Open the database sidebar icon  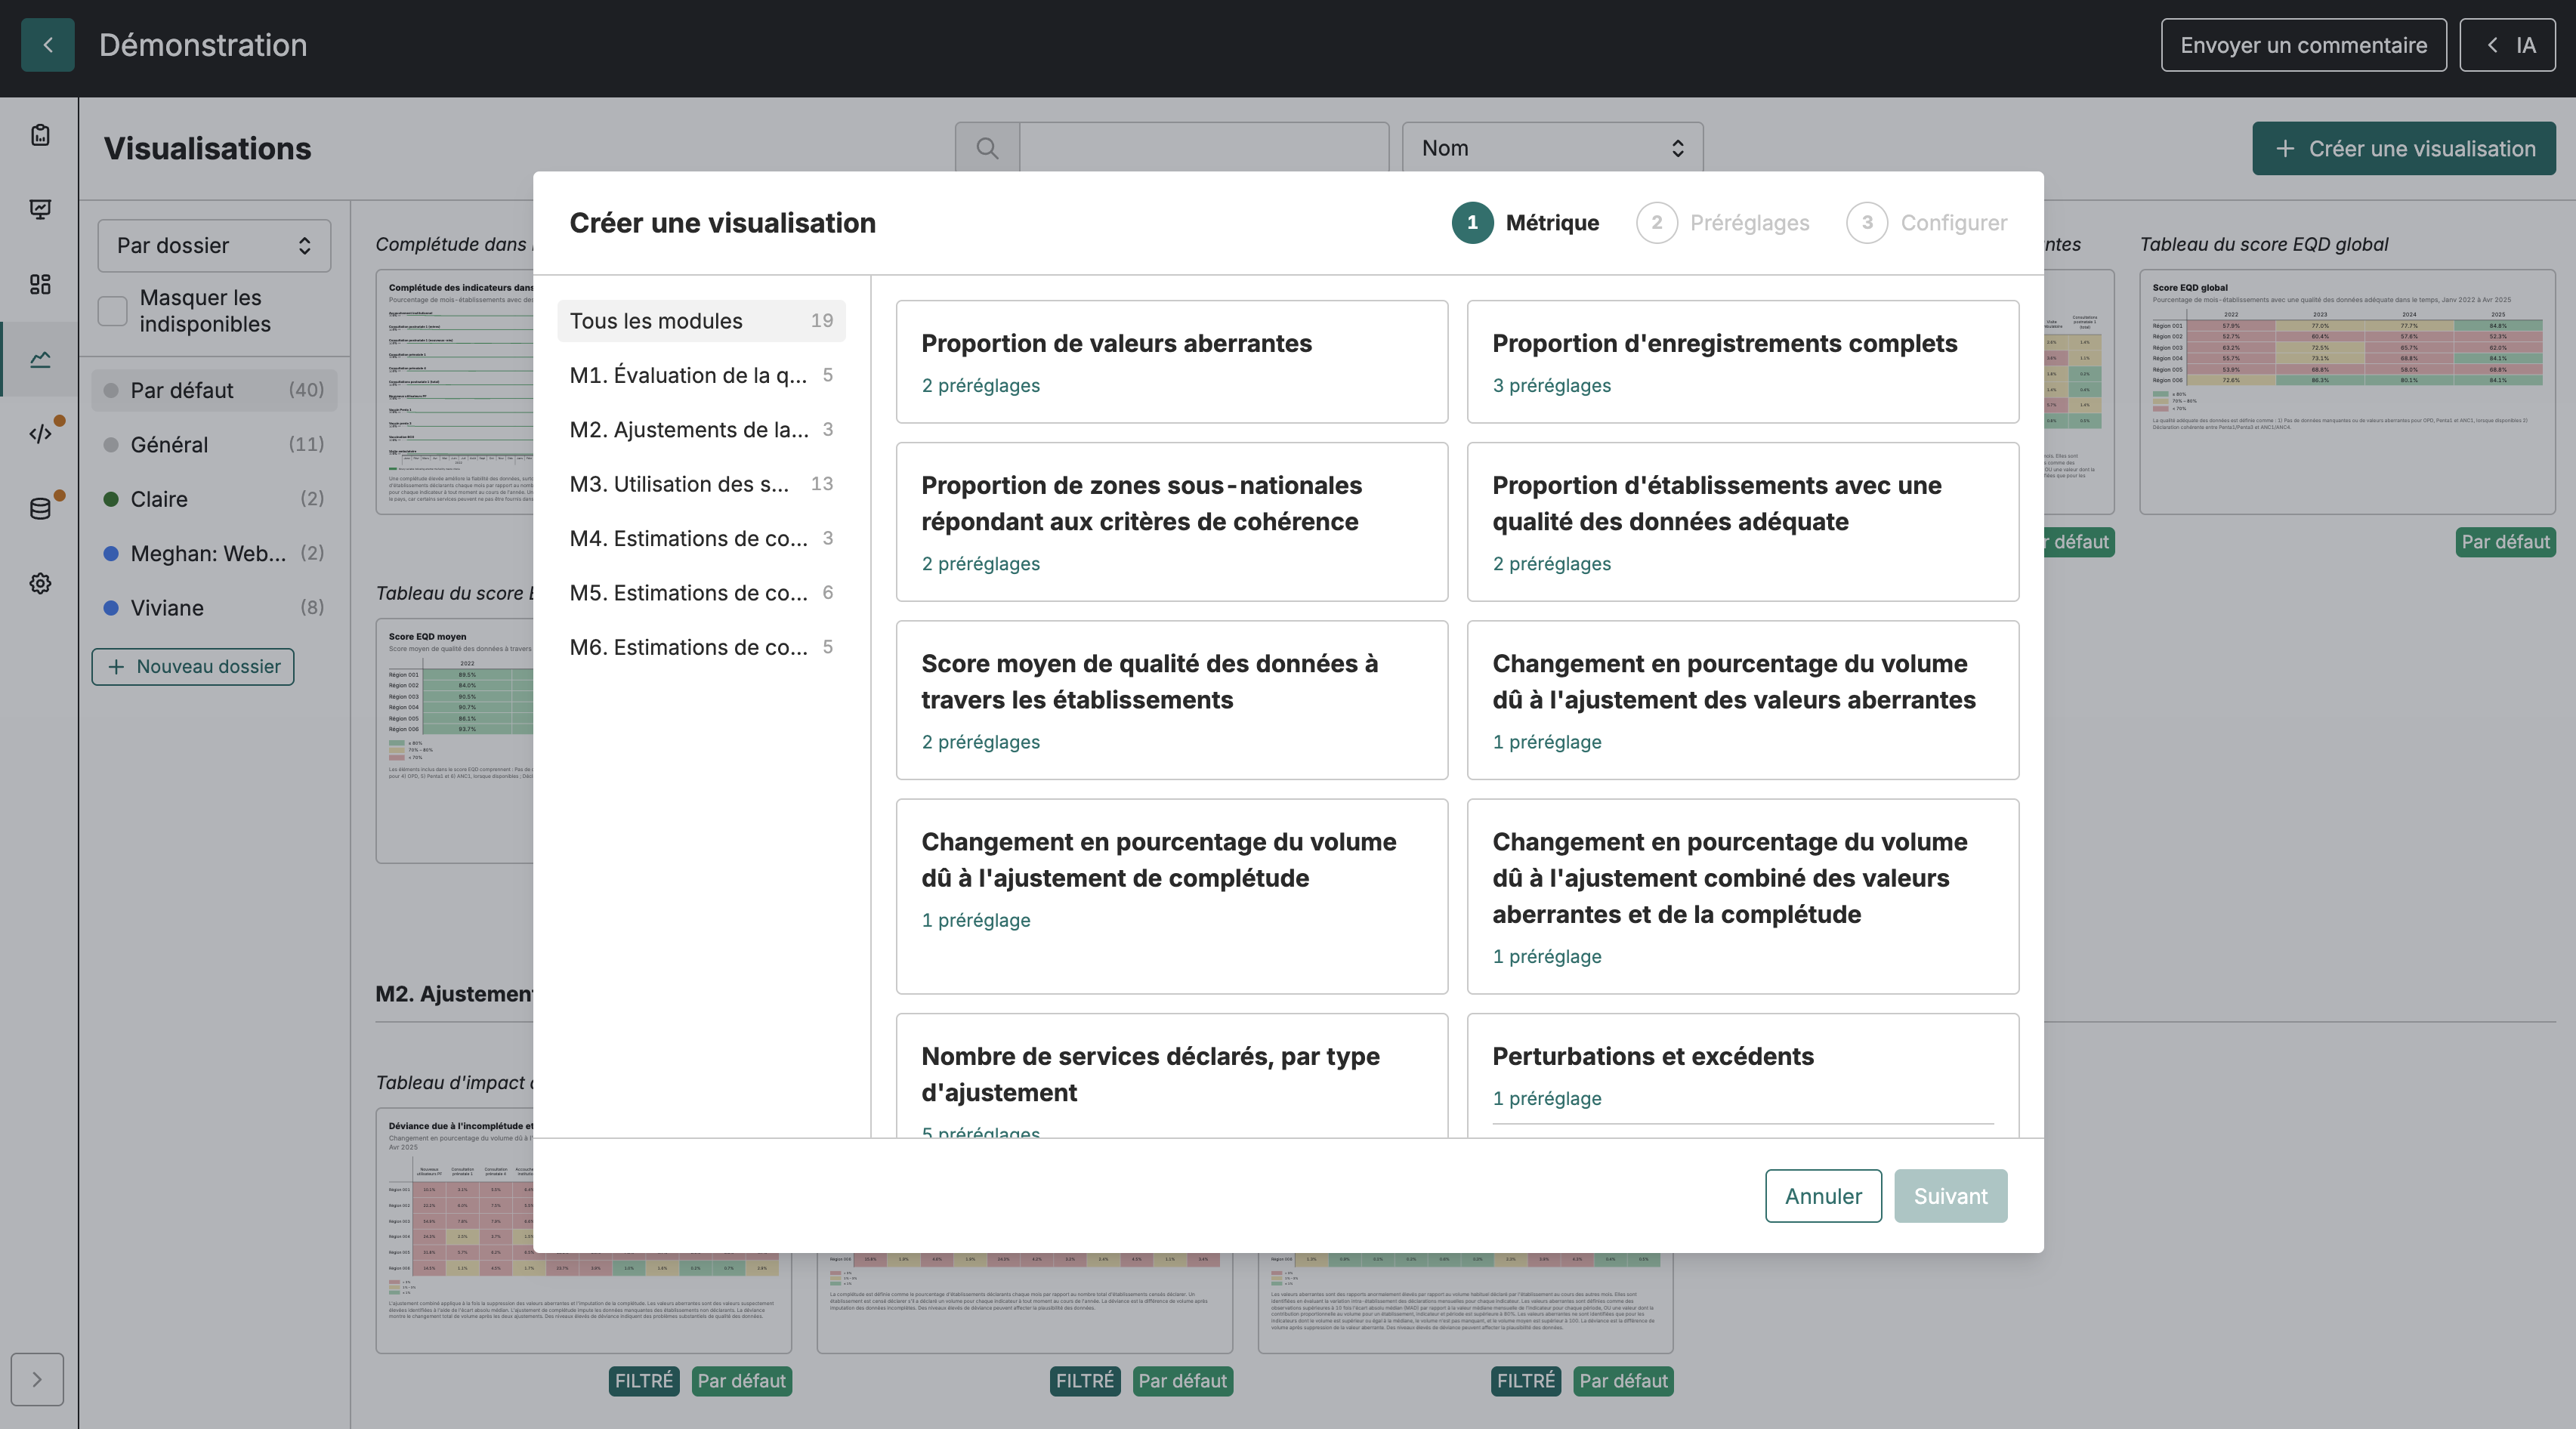40,508
